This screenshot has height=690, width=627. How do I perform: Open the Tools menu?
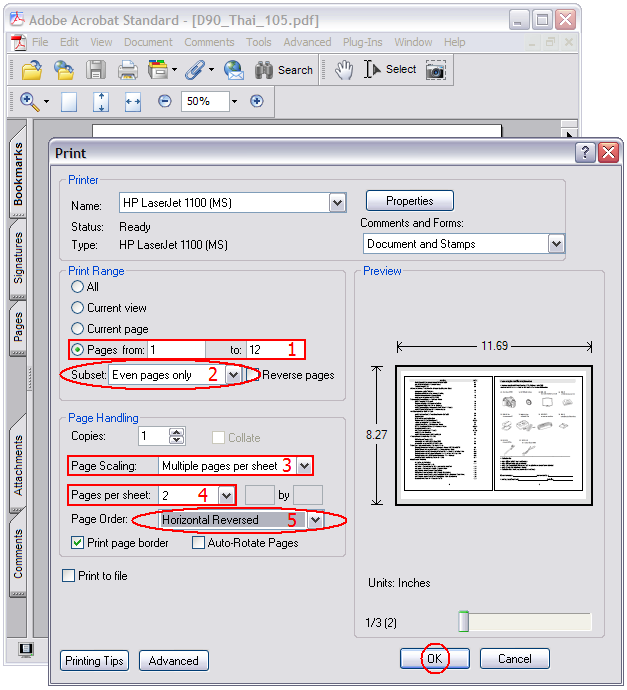(258, 42)
